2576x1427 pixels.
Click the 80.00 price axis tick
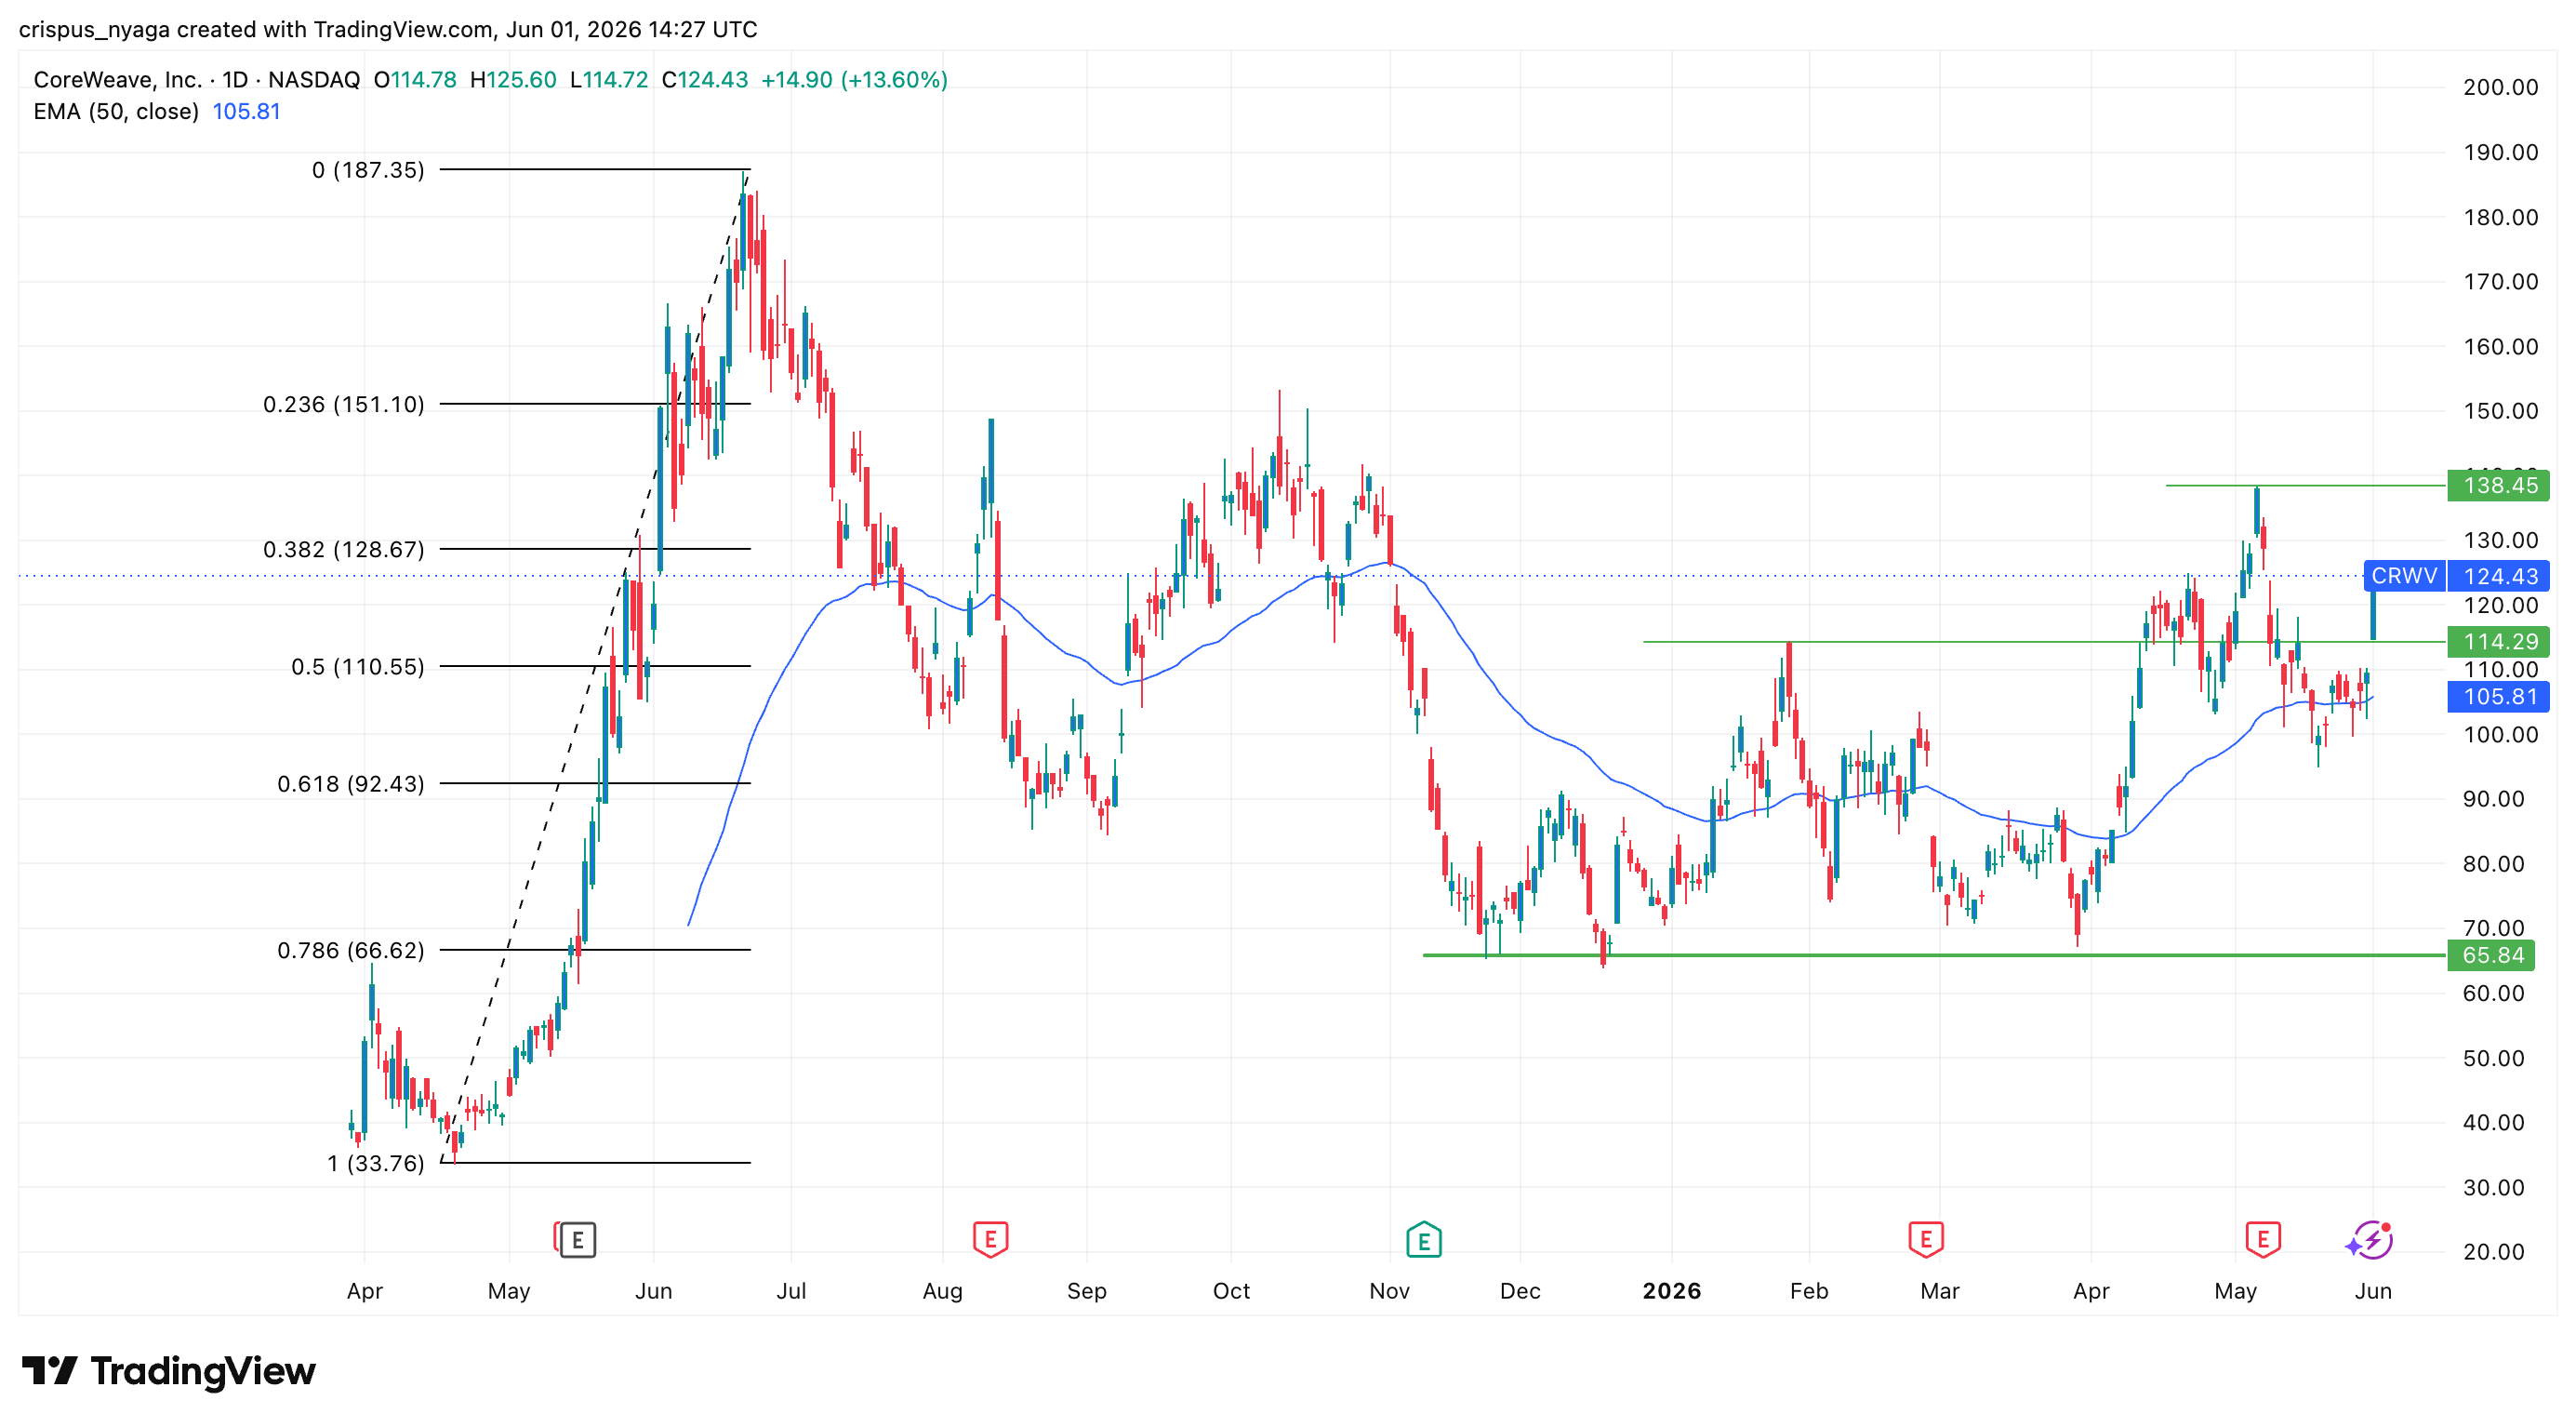pos(2494,863)
